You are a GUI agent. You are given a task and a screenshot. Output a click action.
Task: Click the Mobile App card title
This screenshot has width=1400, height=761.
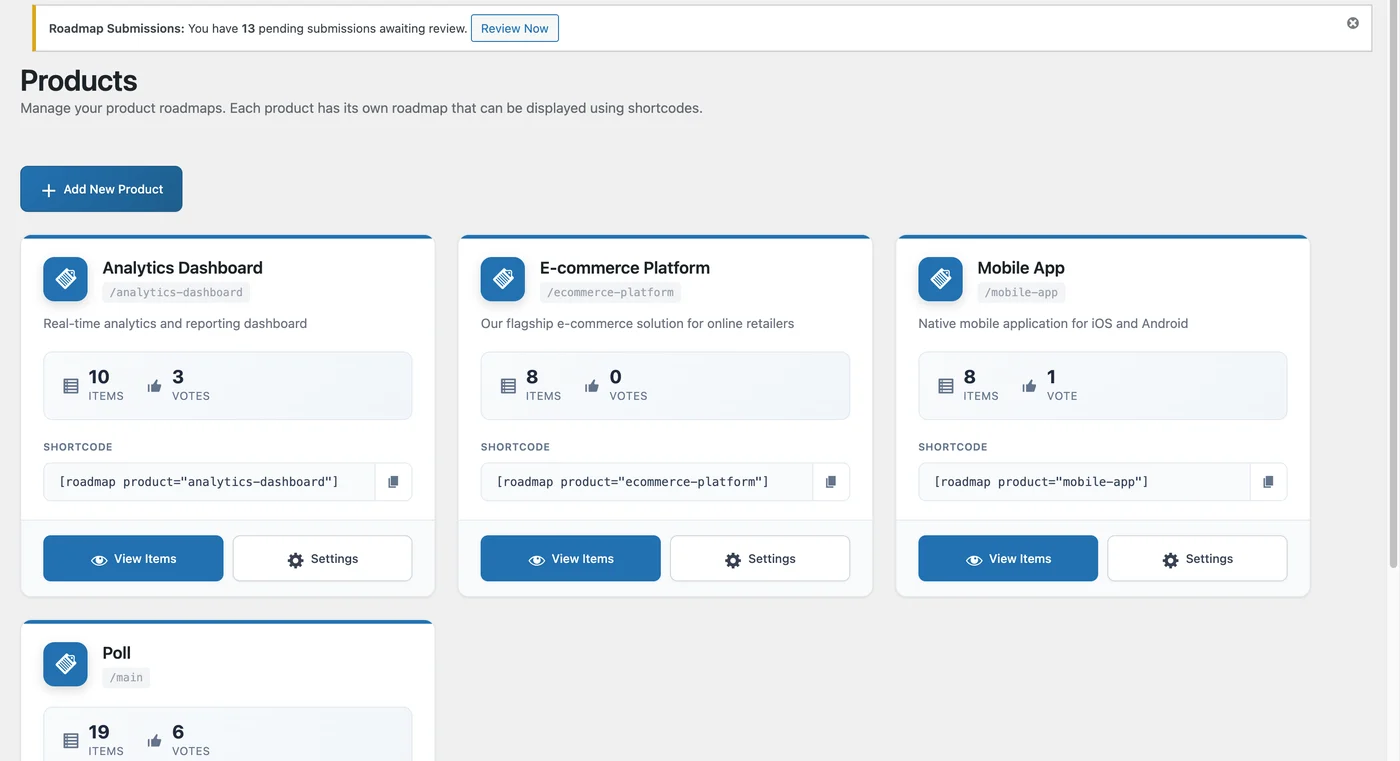coord(1021,268)
